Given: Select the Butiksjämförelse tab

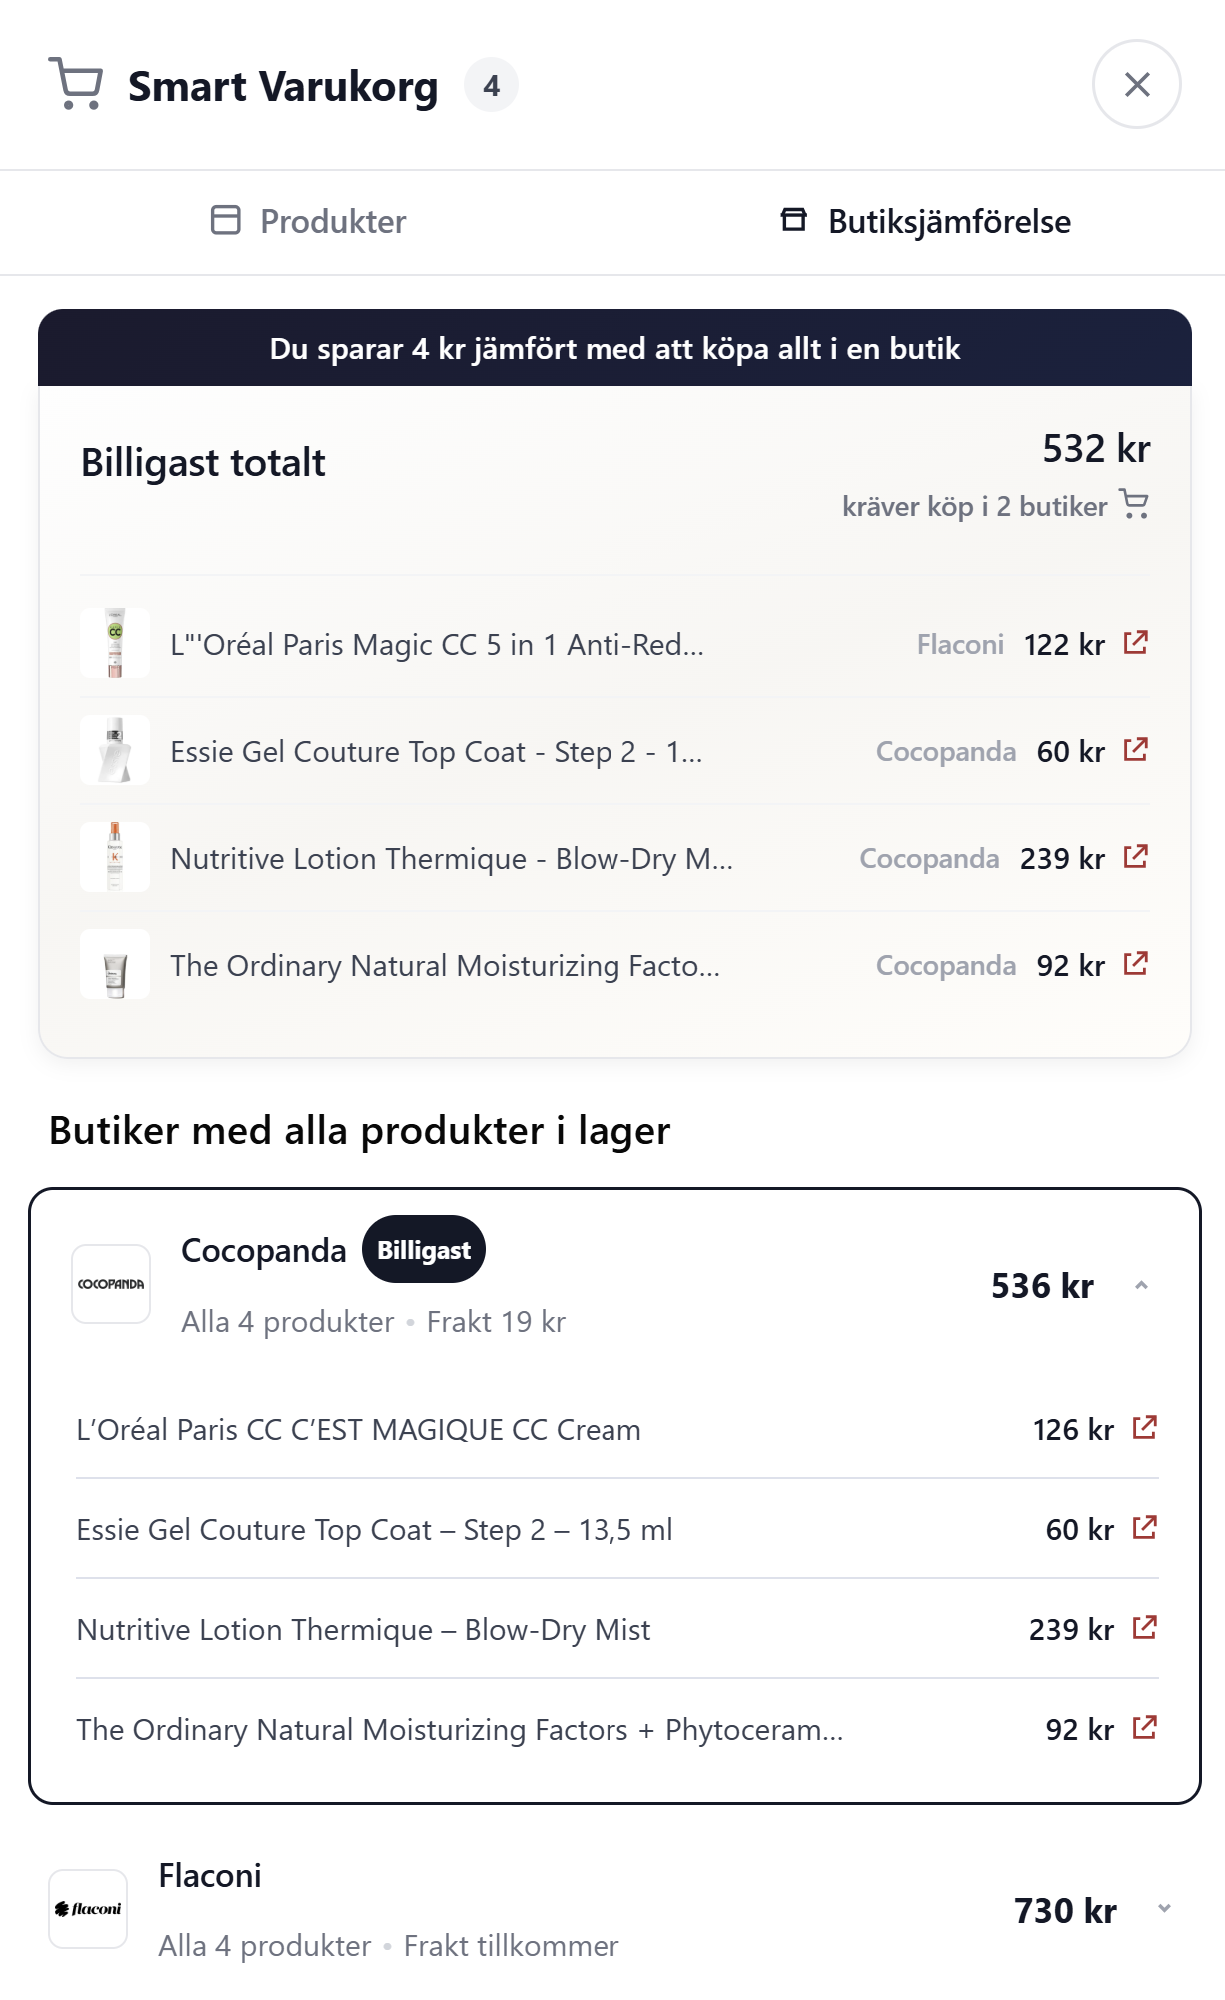Looking at the screenshot, I should (x=925, y=221).
